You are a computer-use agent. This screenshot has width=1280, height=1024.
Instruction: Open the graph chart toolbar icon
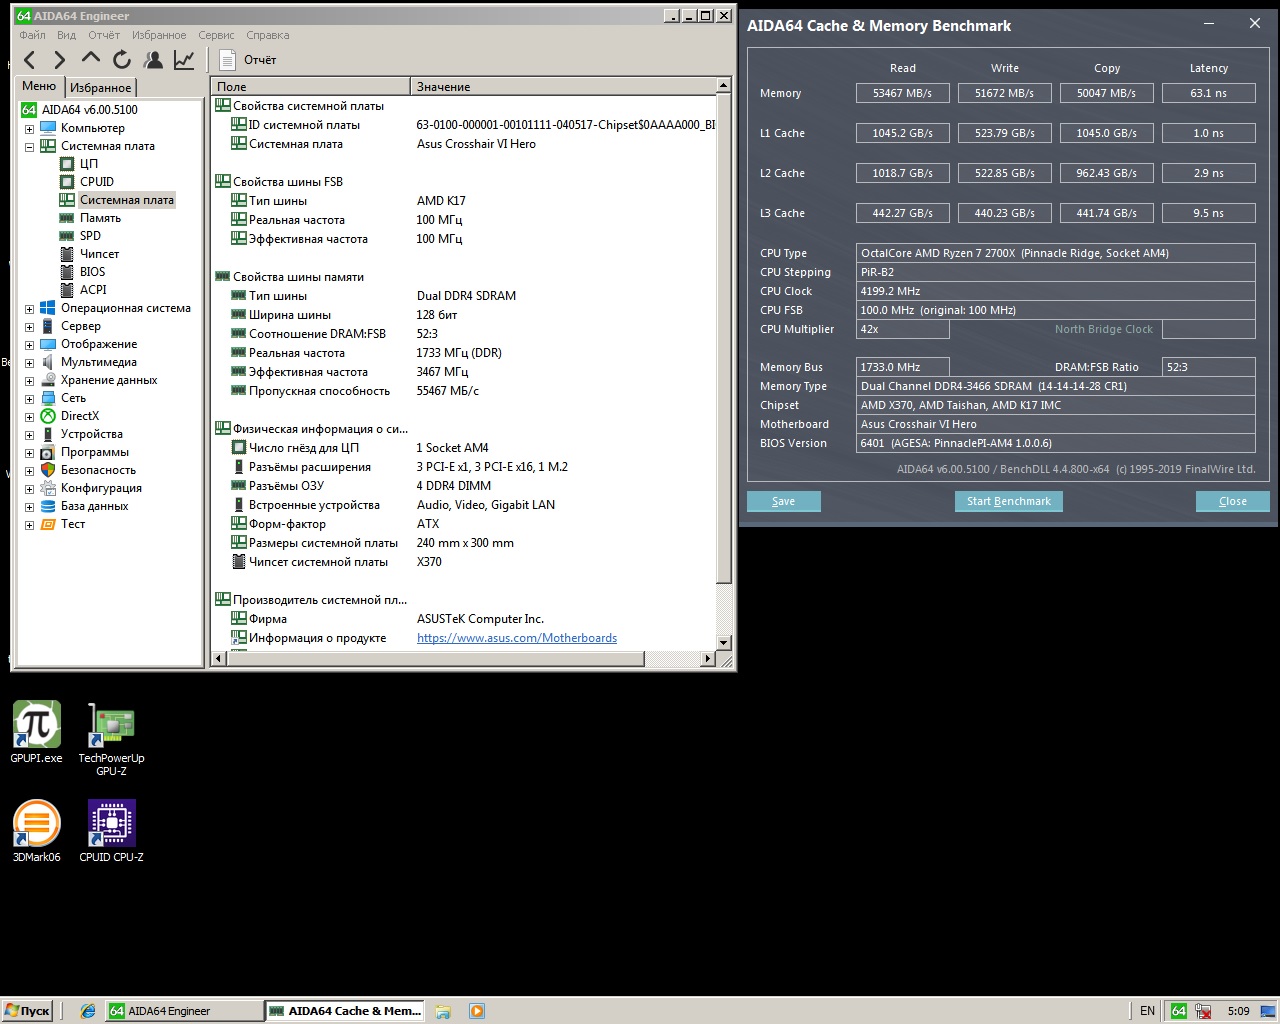(x=184, y=60)
